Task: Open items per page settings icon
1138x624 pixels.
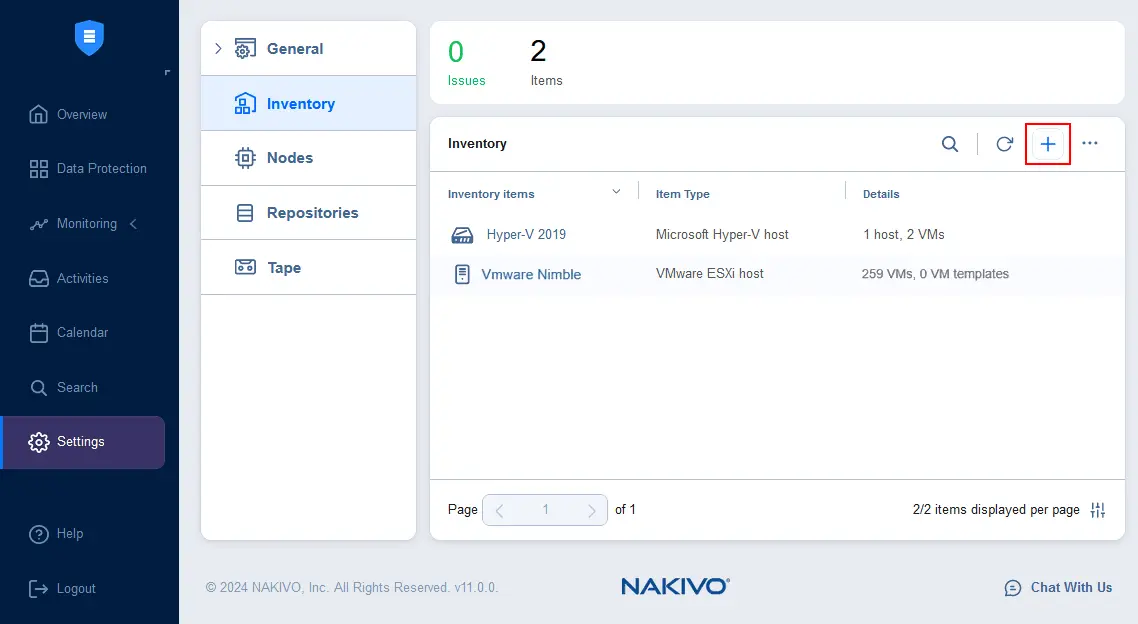Action: 1098,510
